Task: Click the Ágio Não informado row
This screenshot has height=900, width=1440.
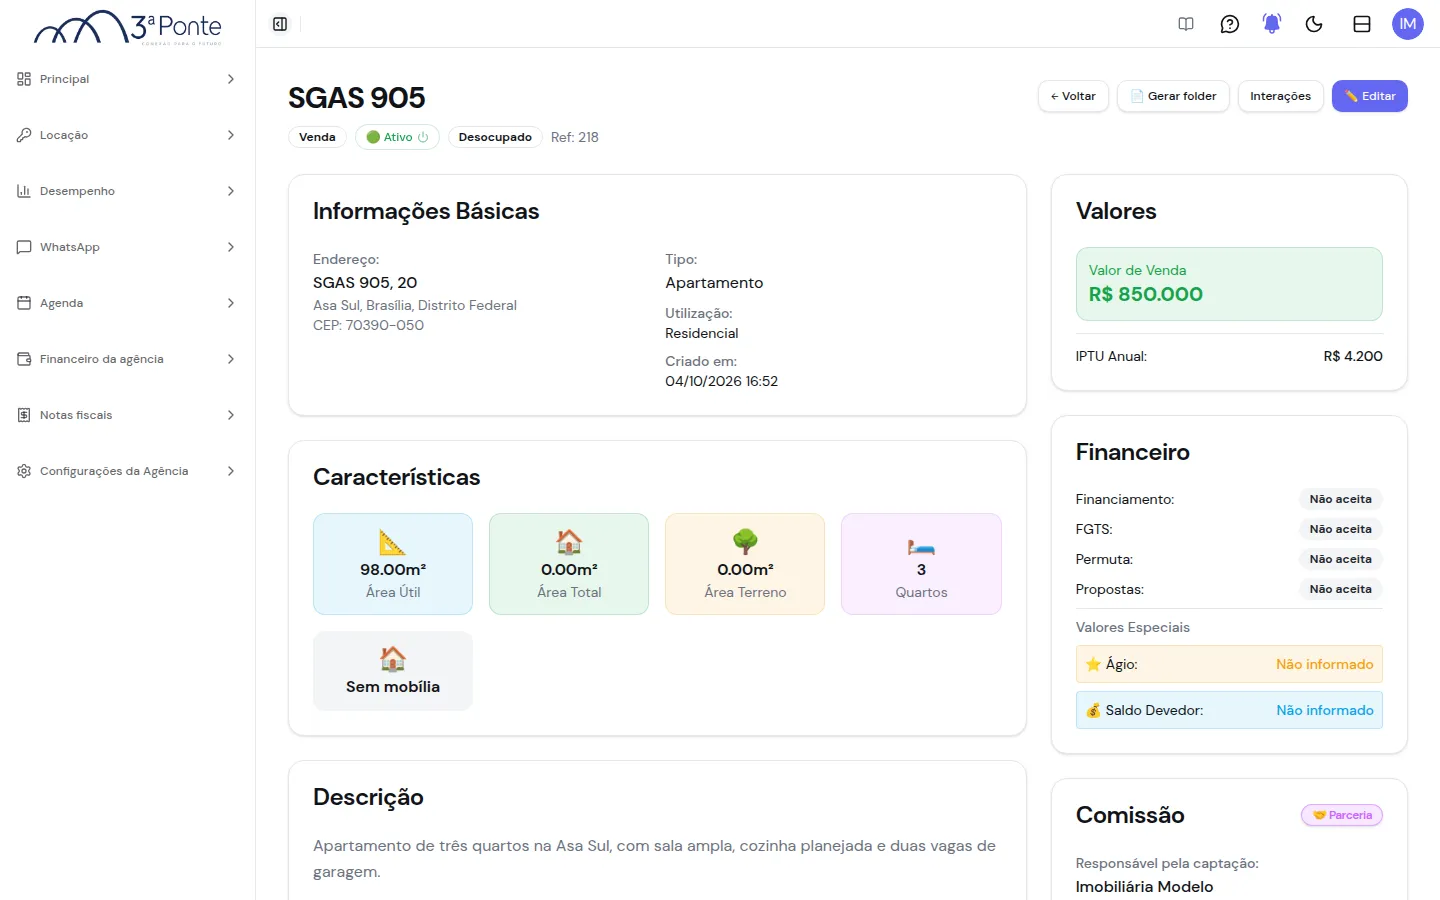Action: pos(1229,664)
